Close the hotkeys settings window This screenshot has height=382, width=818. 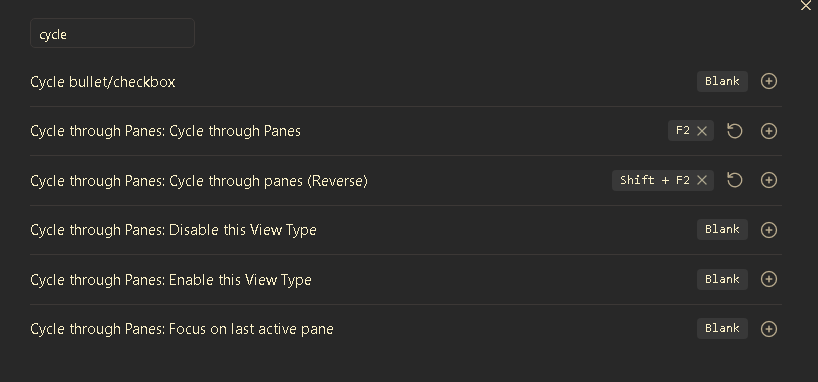pyautogui.click(x=805, y=6)
